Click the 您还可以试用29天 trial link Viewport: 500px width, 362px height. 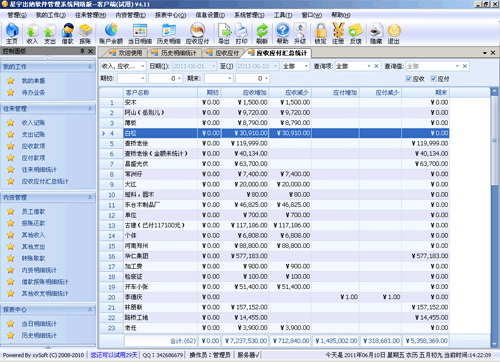pyautogui.click(x=114, y=355)
